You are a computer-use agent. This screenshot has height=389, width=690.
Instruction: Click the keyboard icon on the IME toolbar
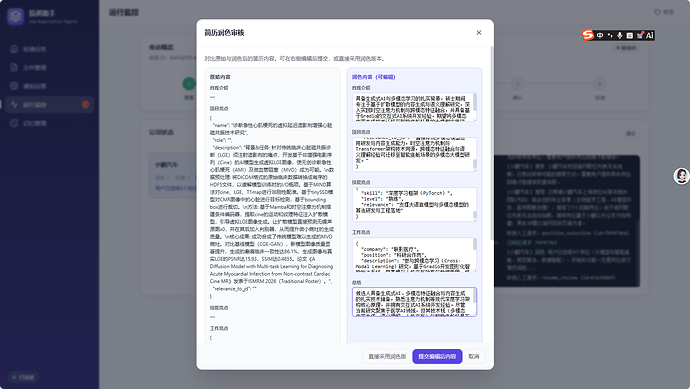pyautogui.click(x=630, y=35)
